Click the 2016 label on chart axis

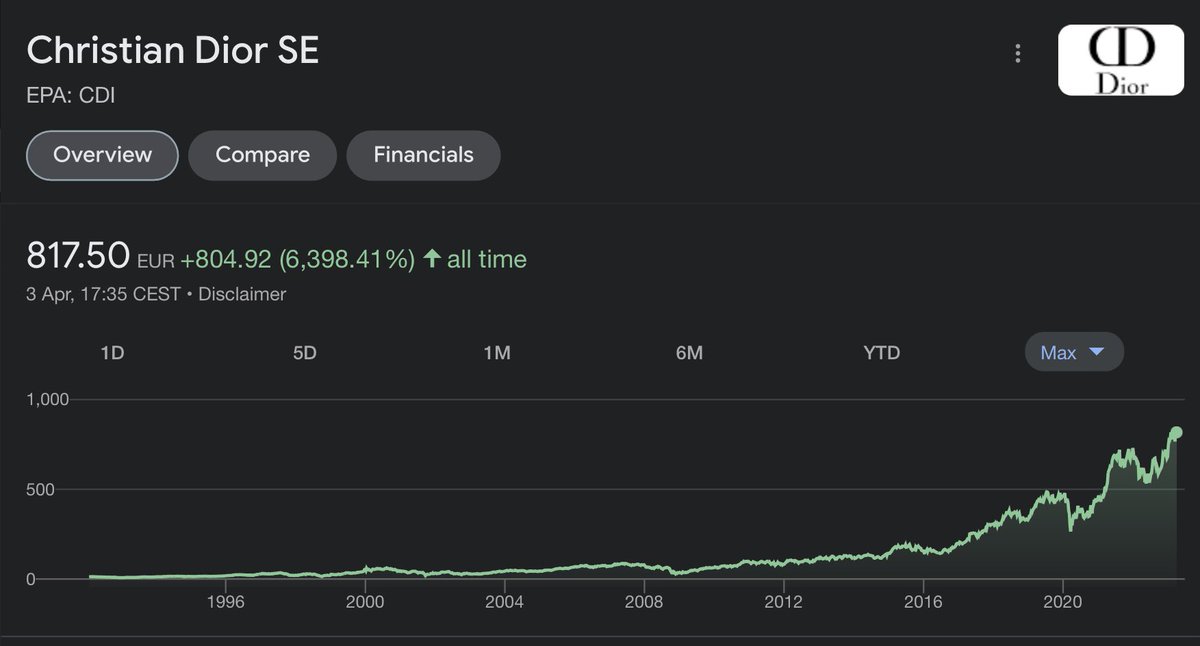[923, 602]
